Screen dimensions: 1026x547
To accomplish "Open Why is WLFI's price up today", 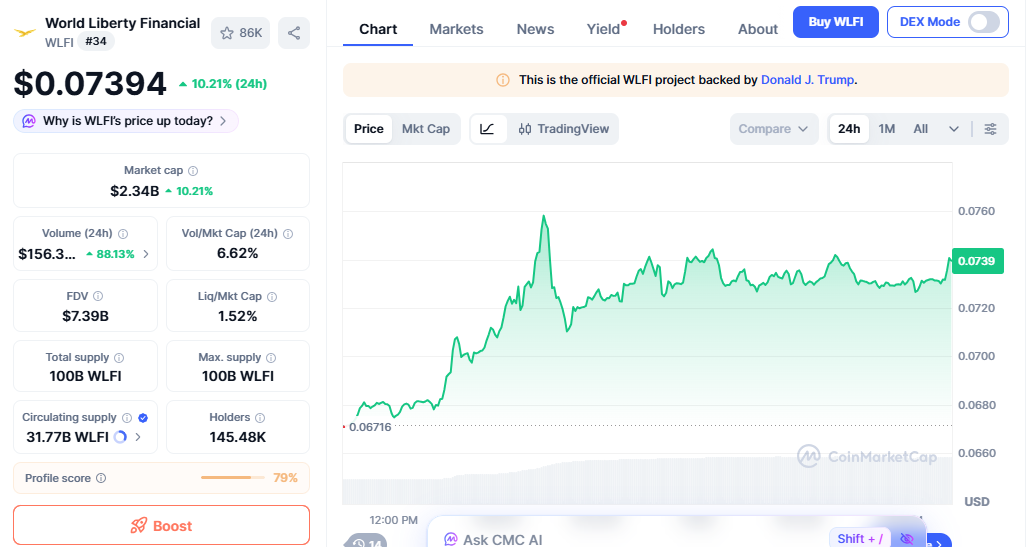I will coord(126,121).
